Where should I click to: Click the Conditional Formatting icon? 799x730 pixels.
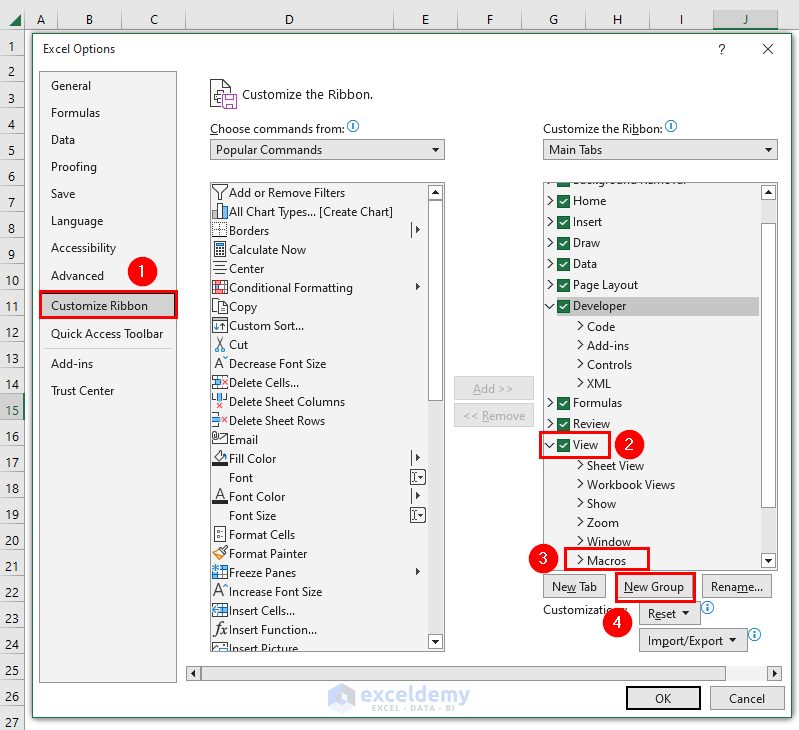[220, 287]
